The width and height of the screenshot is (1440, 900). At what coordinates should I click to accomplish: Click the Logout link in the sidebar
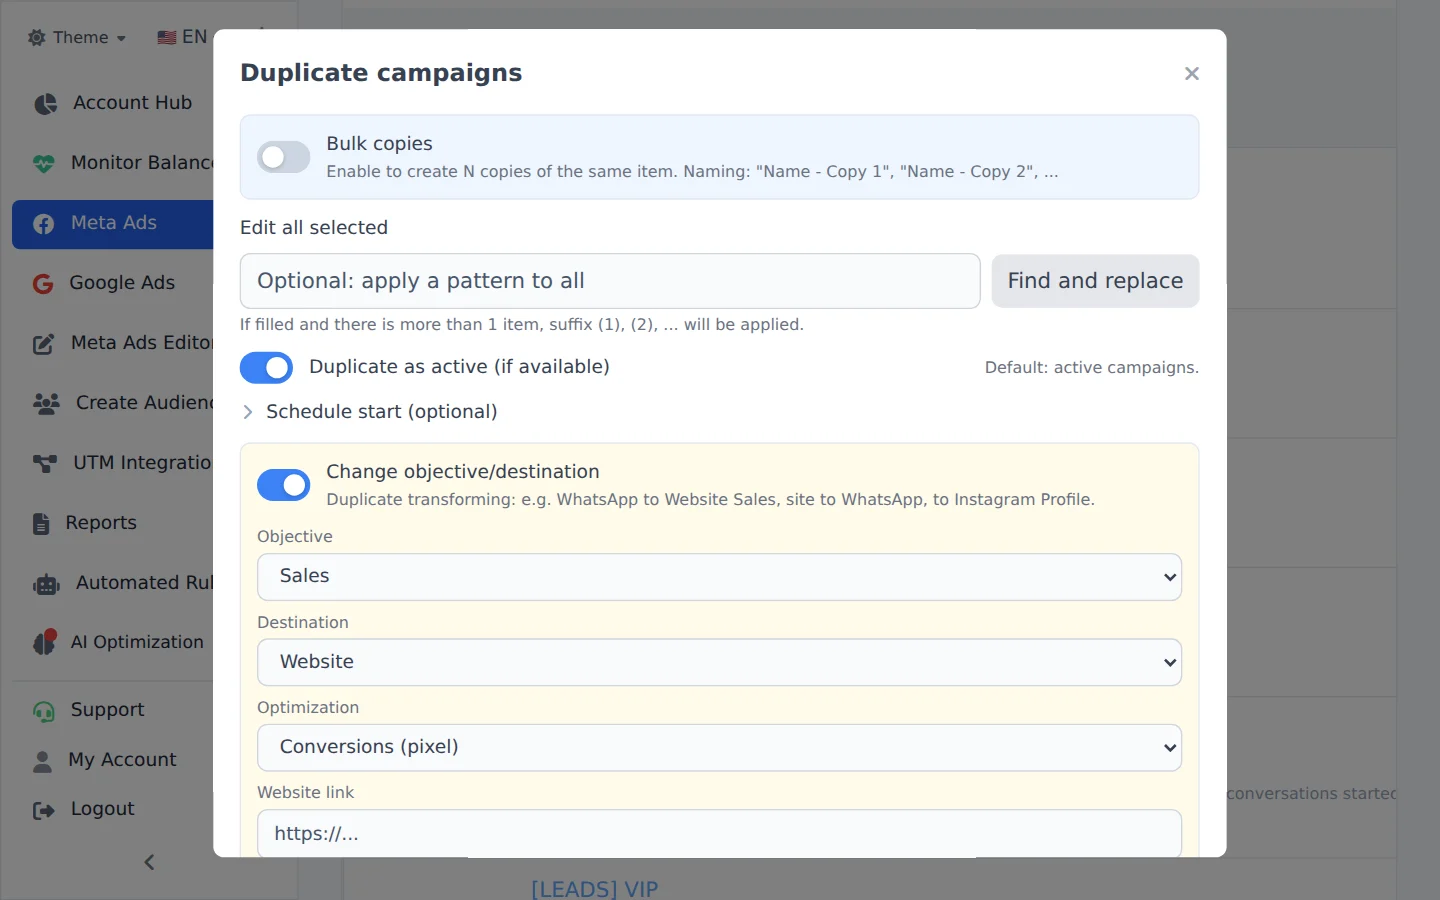(x=113, y=809)
